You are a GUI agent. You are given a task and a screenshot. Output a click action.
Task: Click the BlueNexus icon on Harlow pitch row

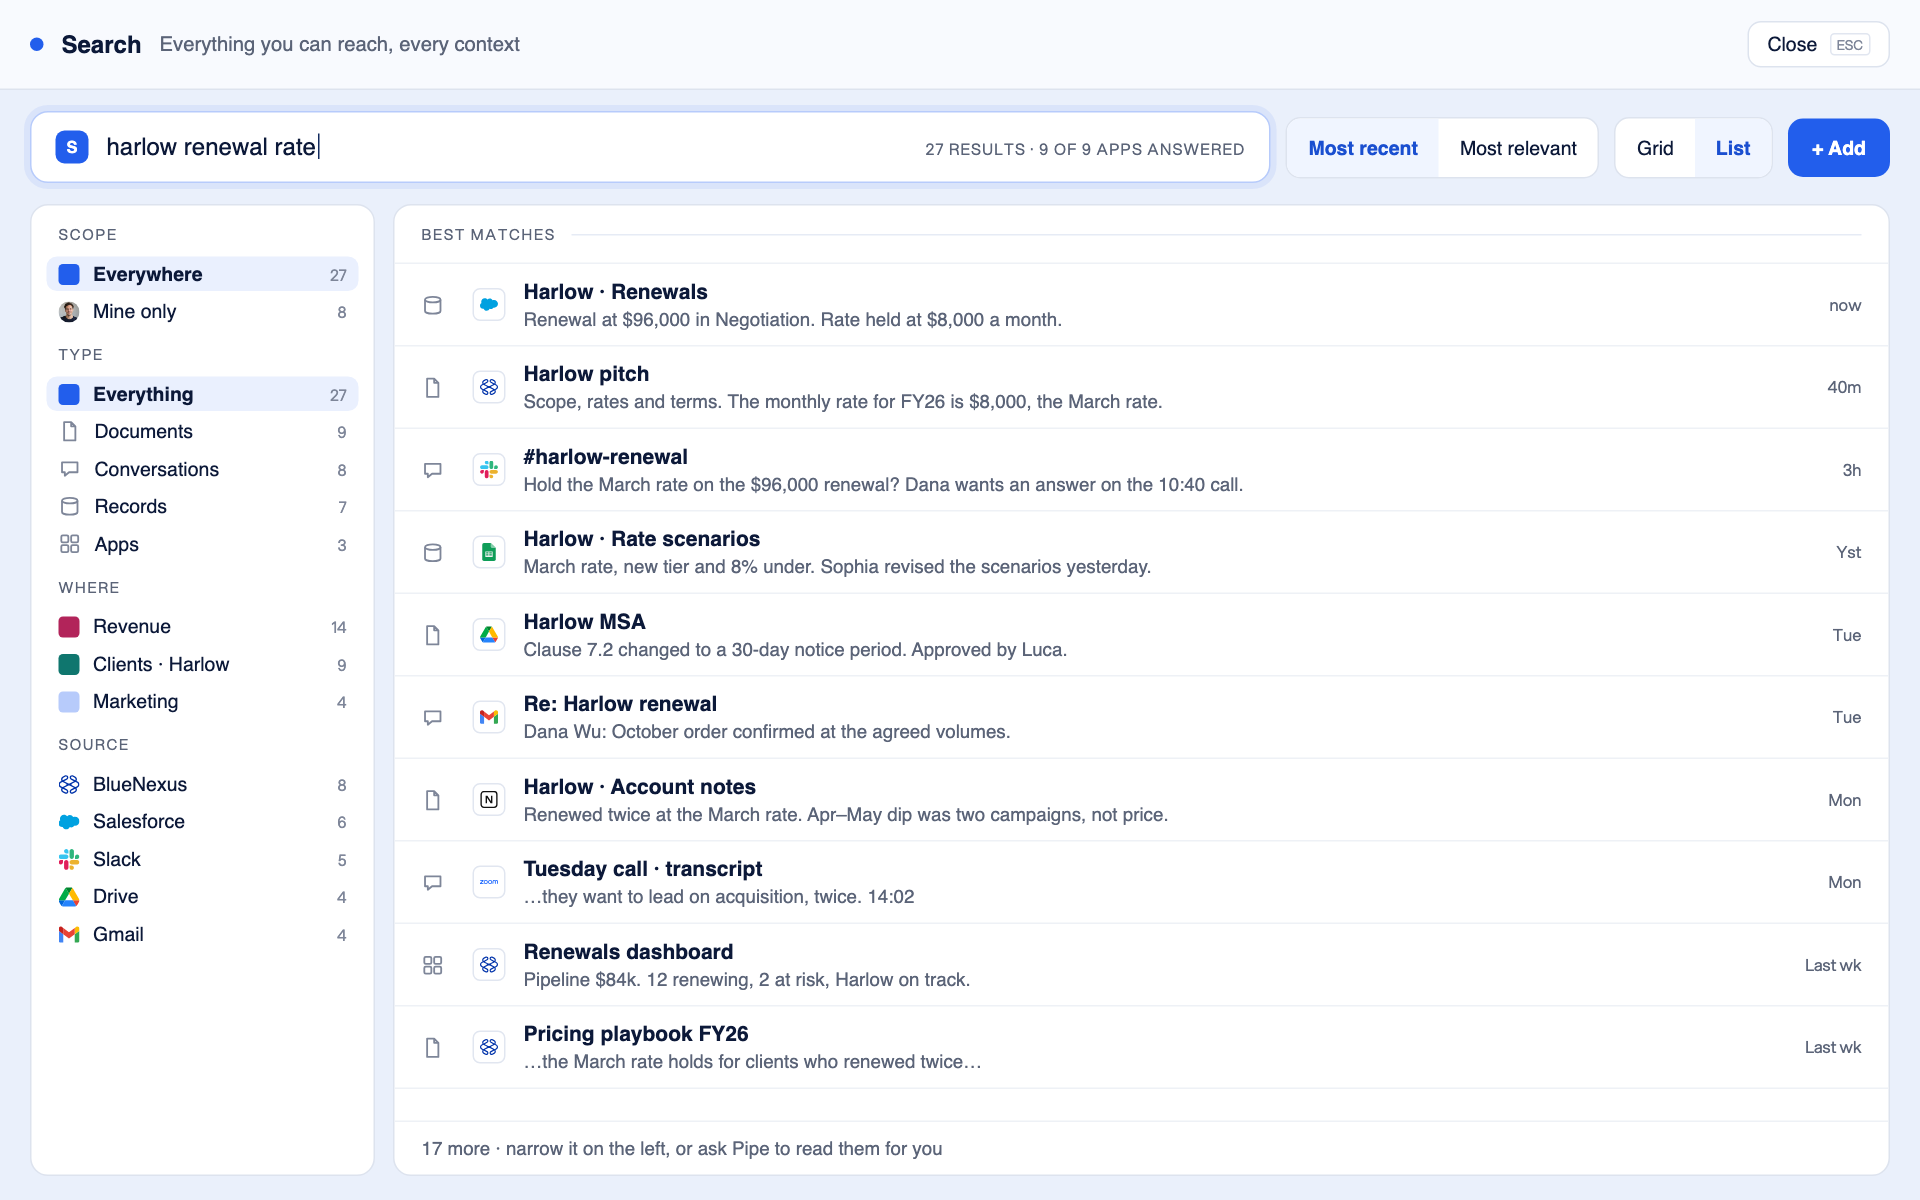pos(489,387)
